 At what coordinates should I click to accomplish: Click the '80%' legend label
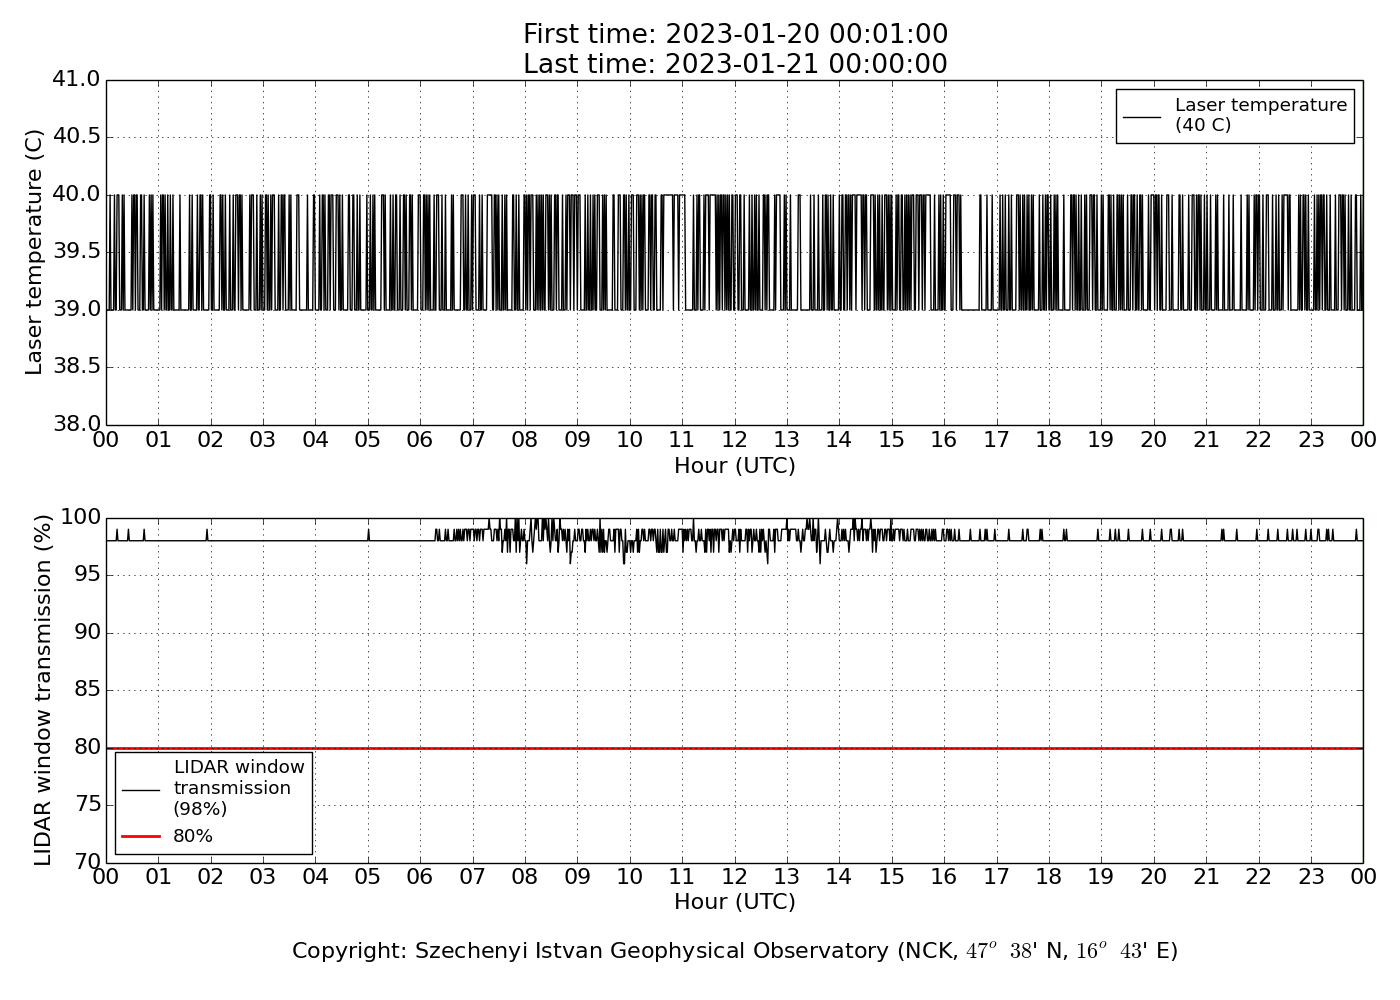[193, 836]
